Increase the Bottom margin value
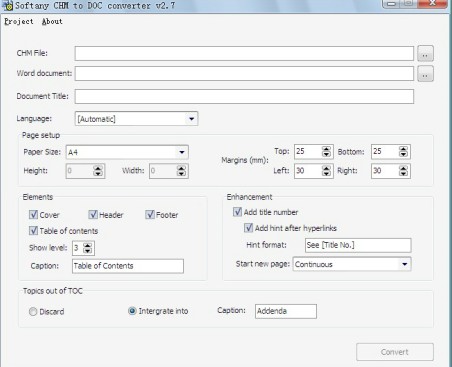Image resolution: width=452 pixels, height=367 pixels. 403,149
